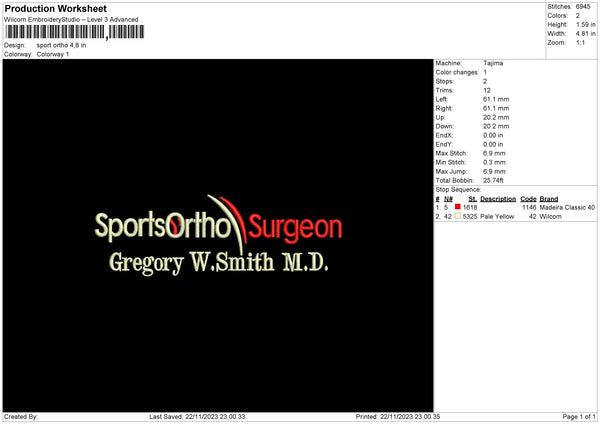Click the barcode under the worksheet title
The image size is (600, 424).
[75, 32]
